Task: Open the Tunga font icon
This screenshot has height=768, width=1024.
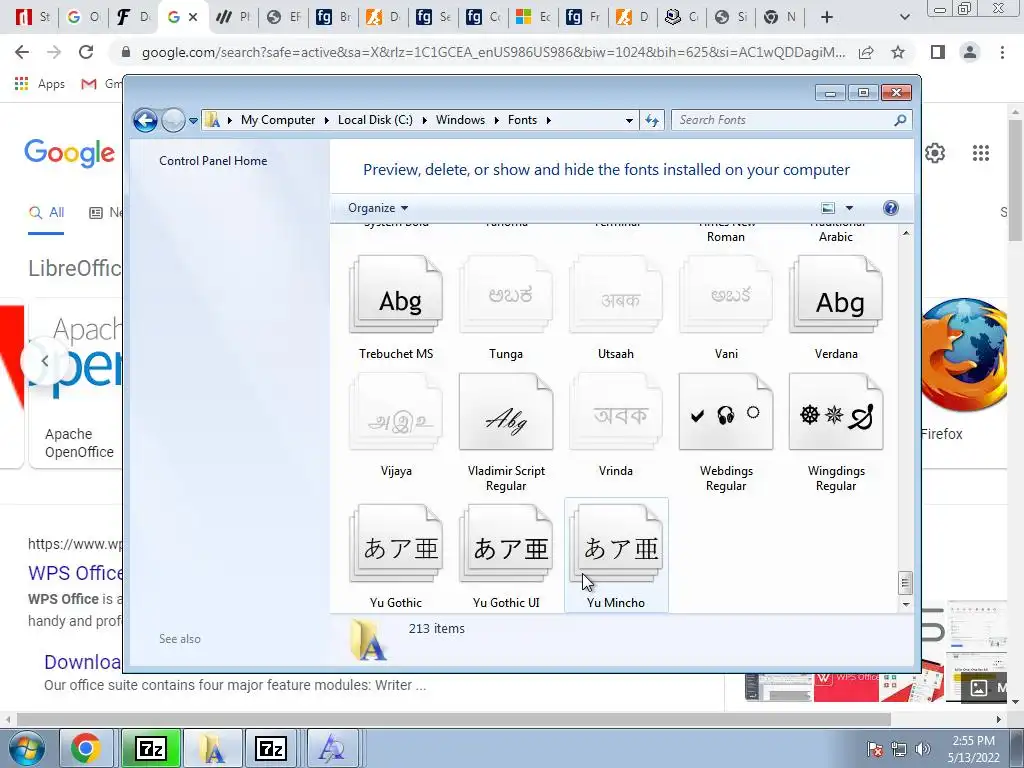Action: (x=506, y=295)
